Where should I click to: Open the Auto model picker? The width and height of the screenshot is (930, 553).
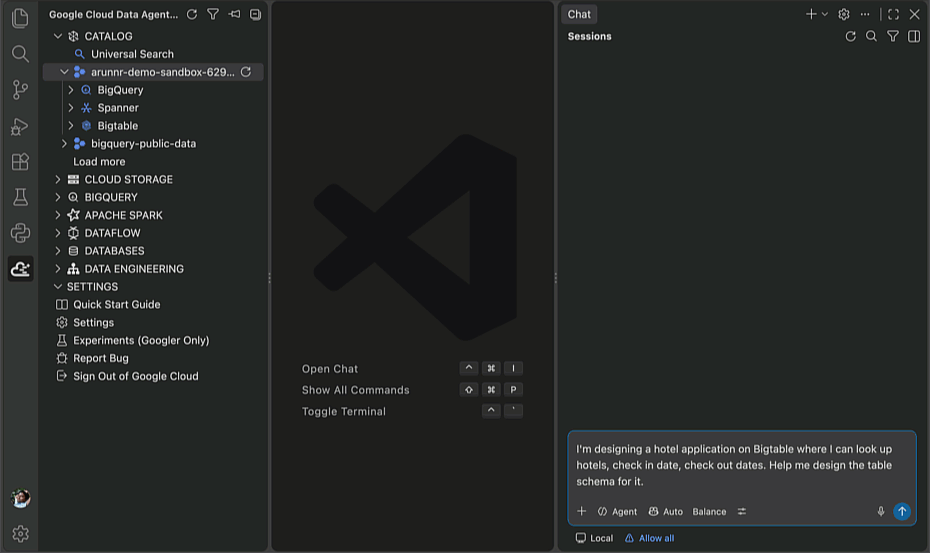point(665,511)
